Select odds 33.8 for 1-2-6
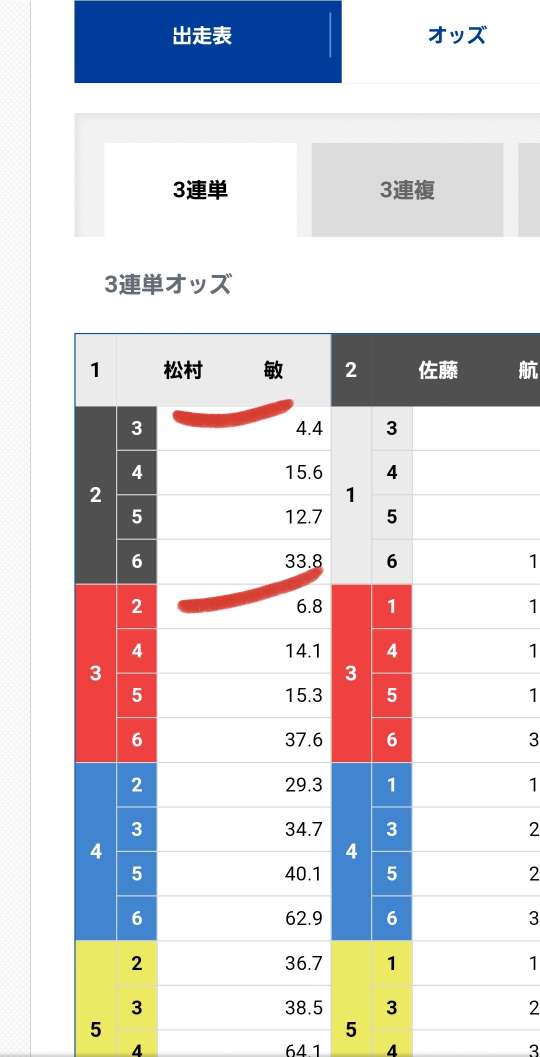The height and width of the screenshot is (1057, 540). 243,562
